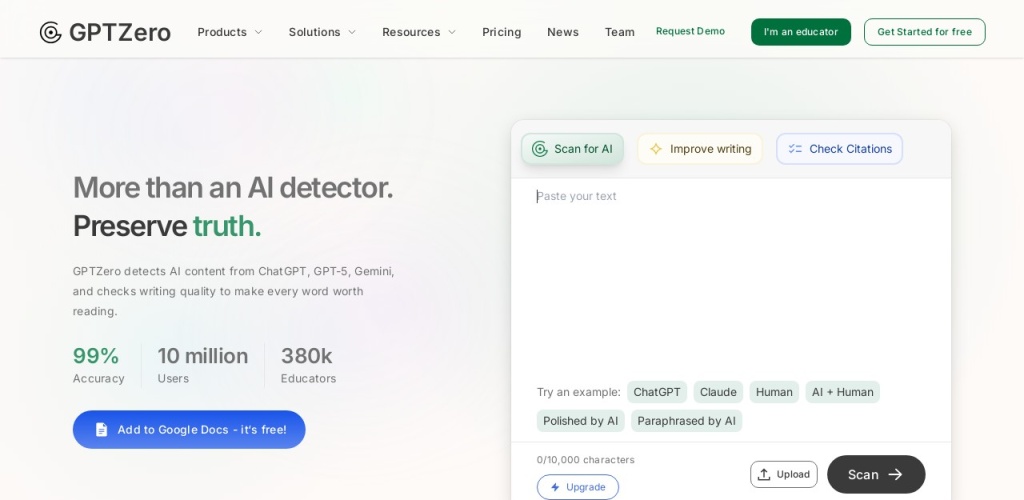Choose the Claude example text
The image size is (1024, 500).
718,392
